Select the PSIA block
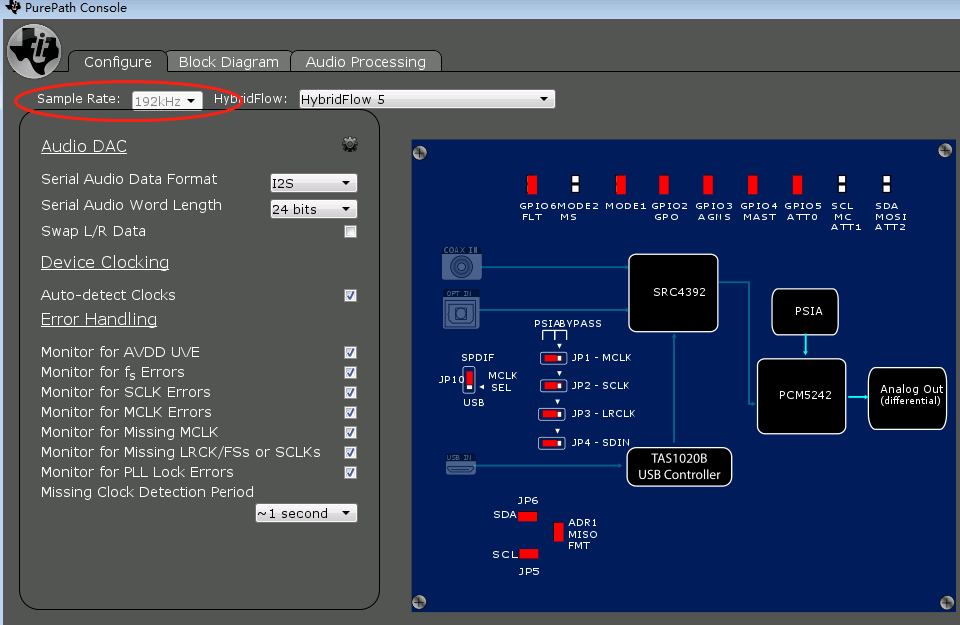 point(805,312)
